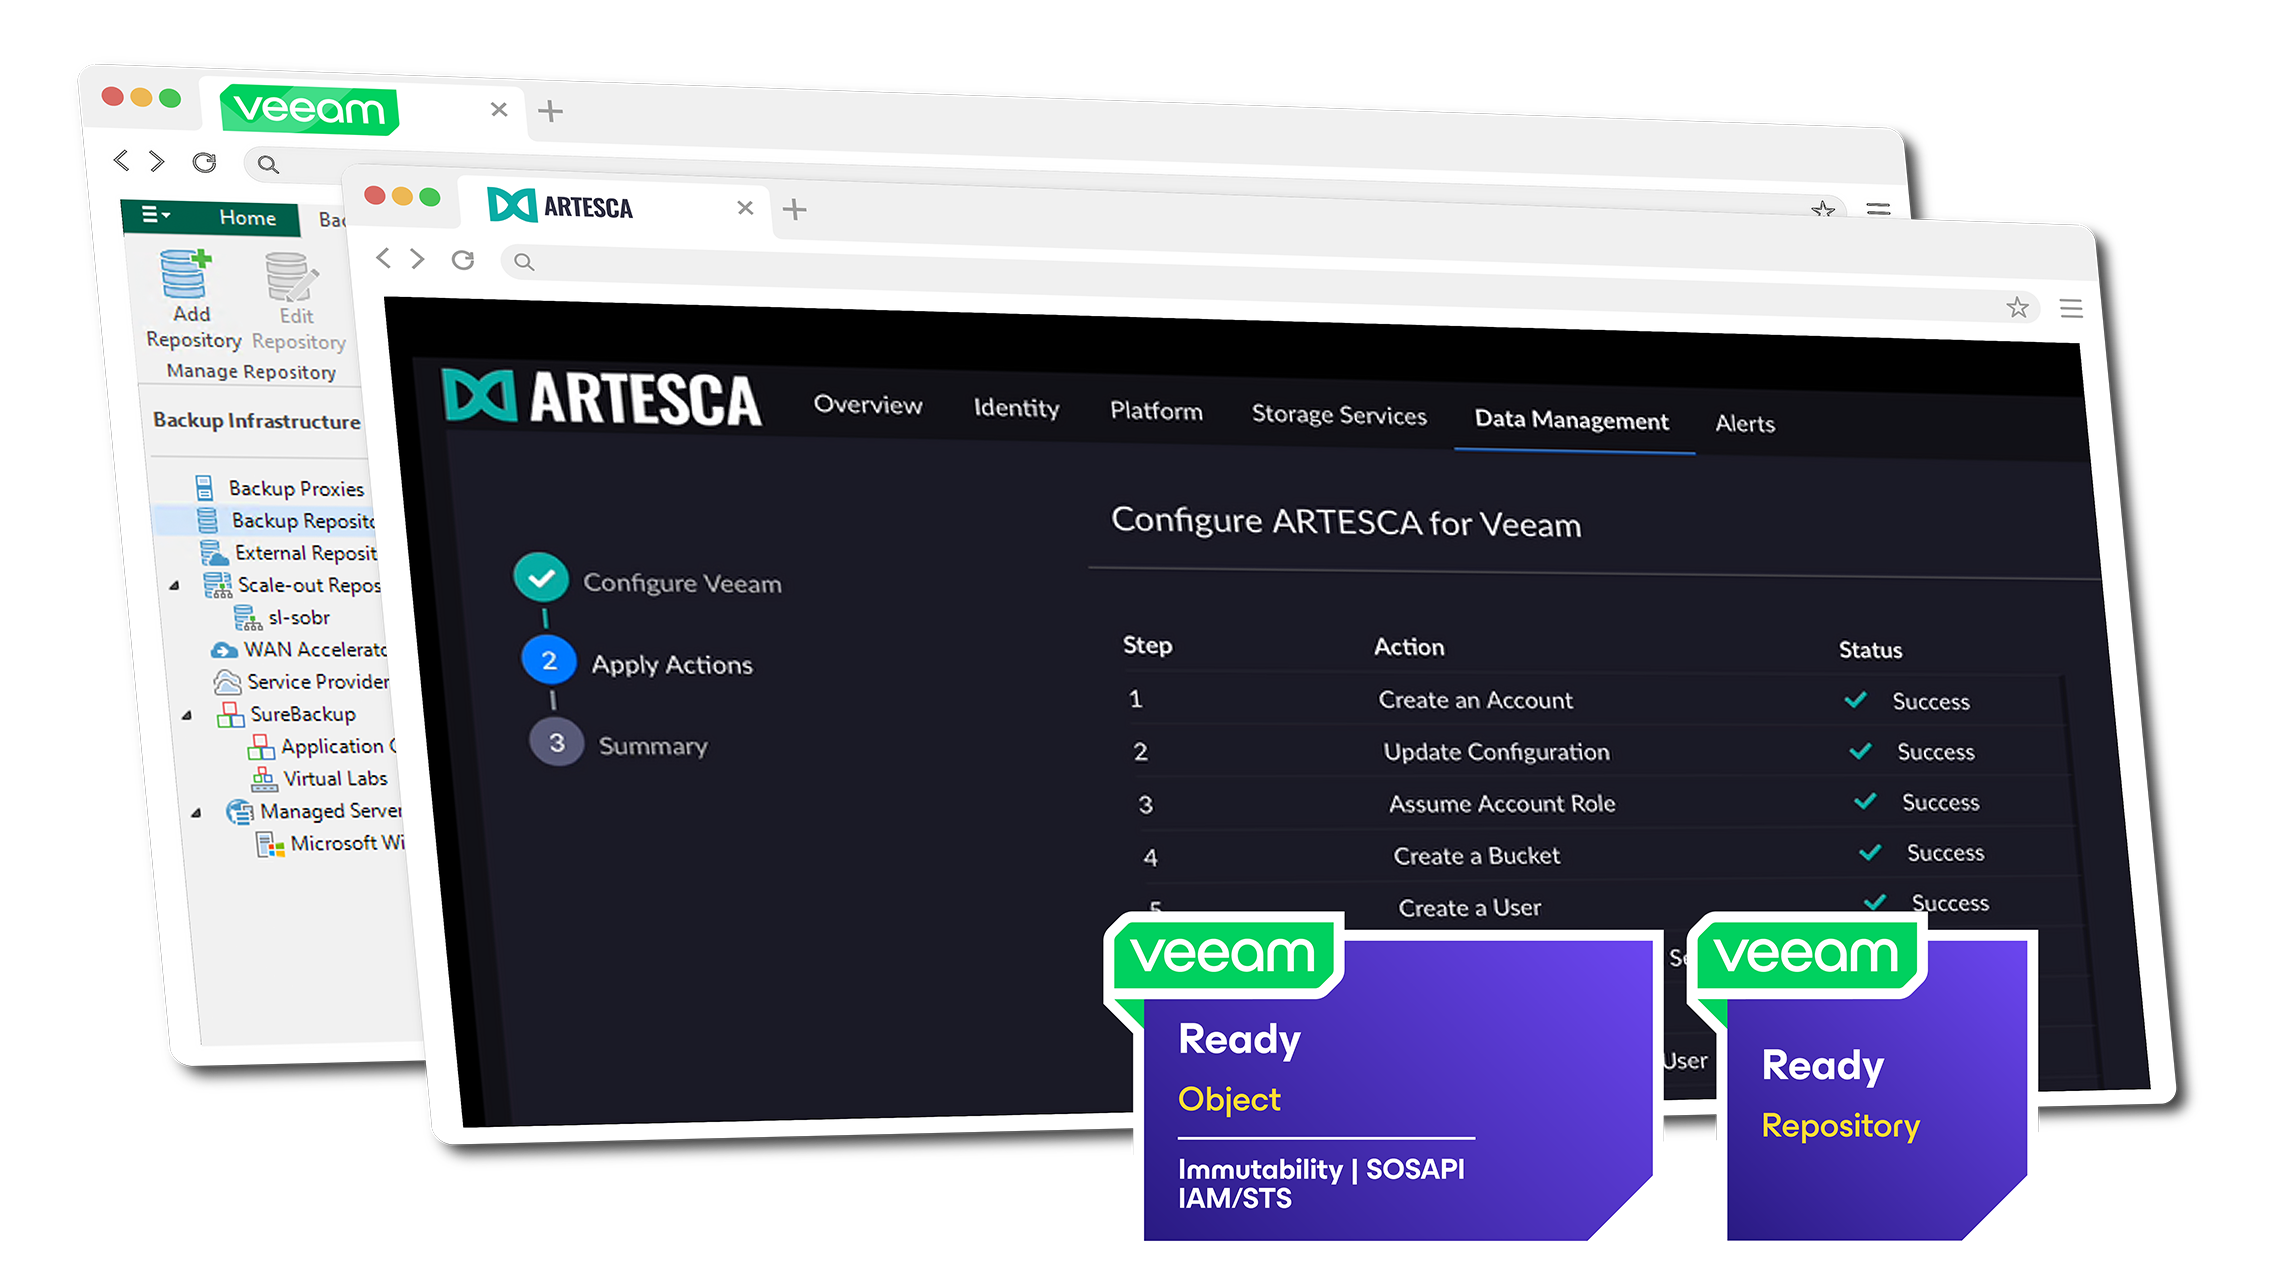Click Success status for Create an Account
The width and height of the screenshot is (2270, 1267).
1907,701
